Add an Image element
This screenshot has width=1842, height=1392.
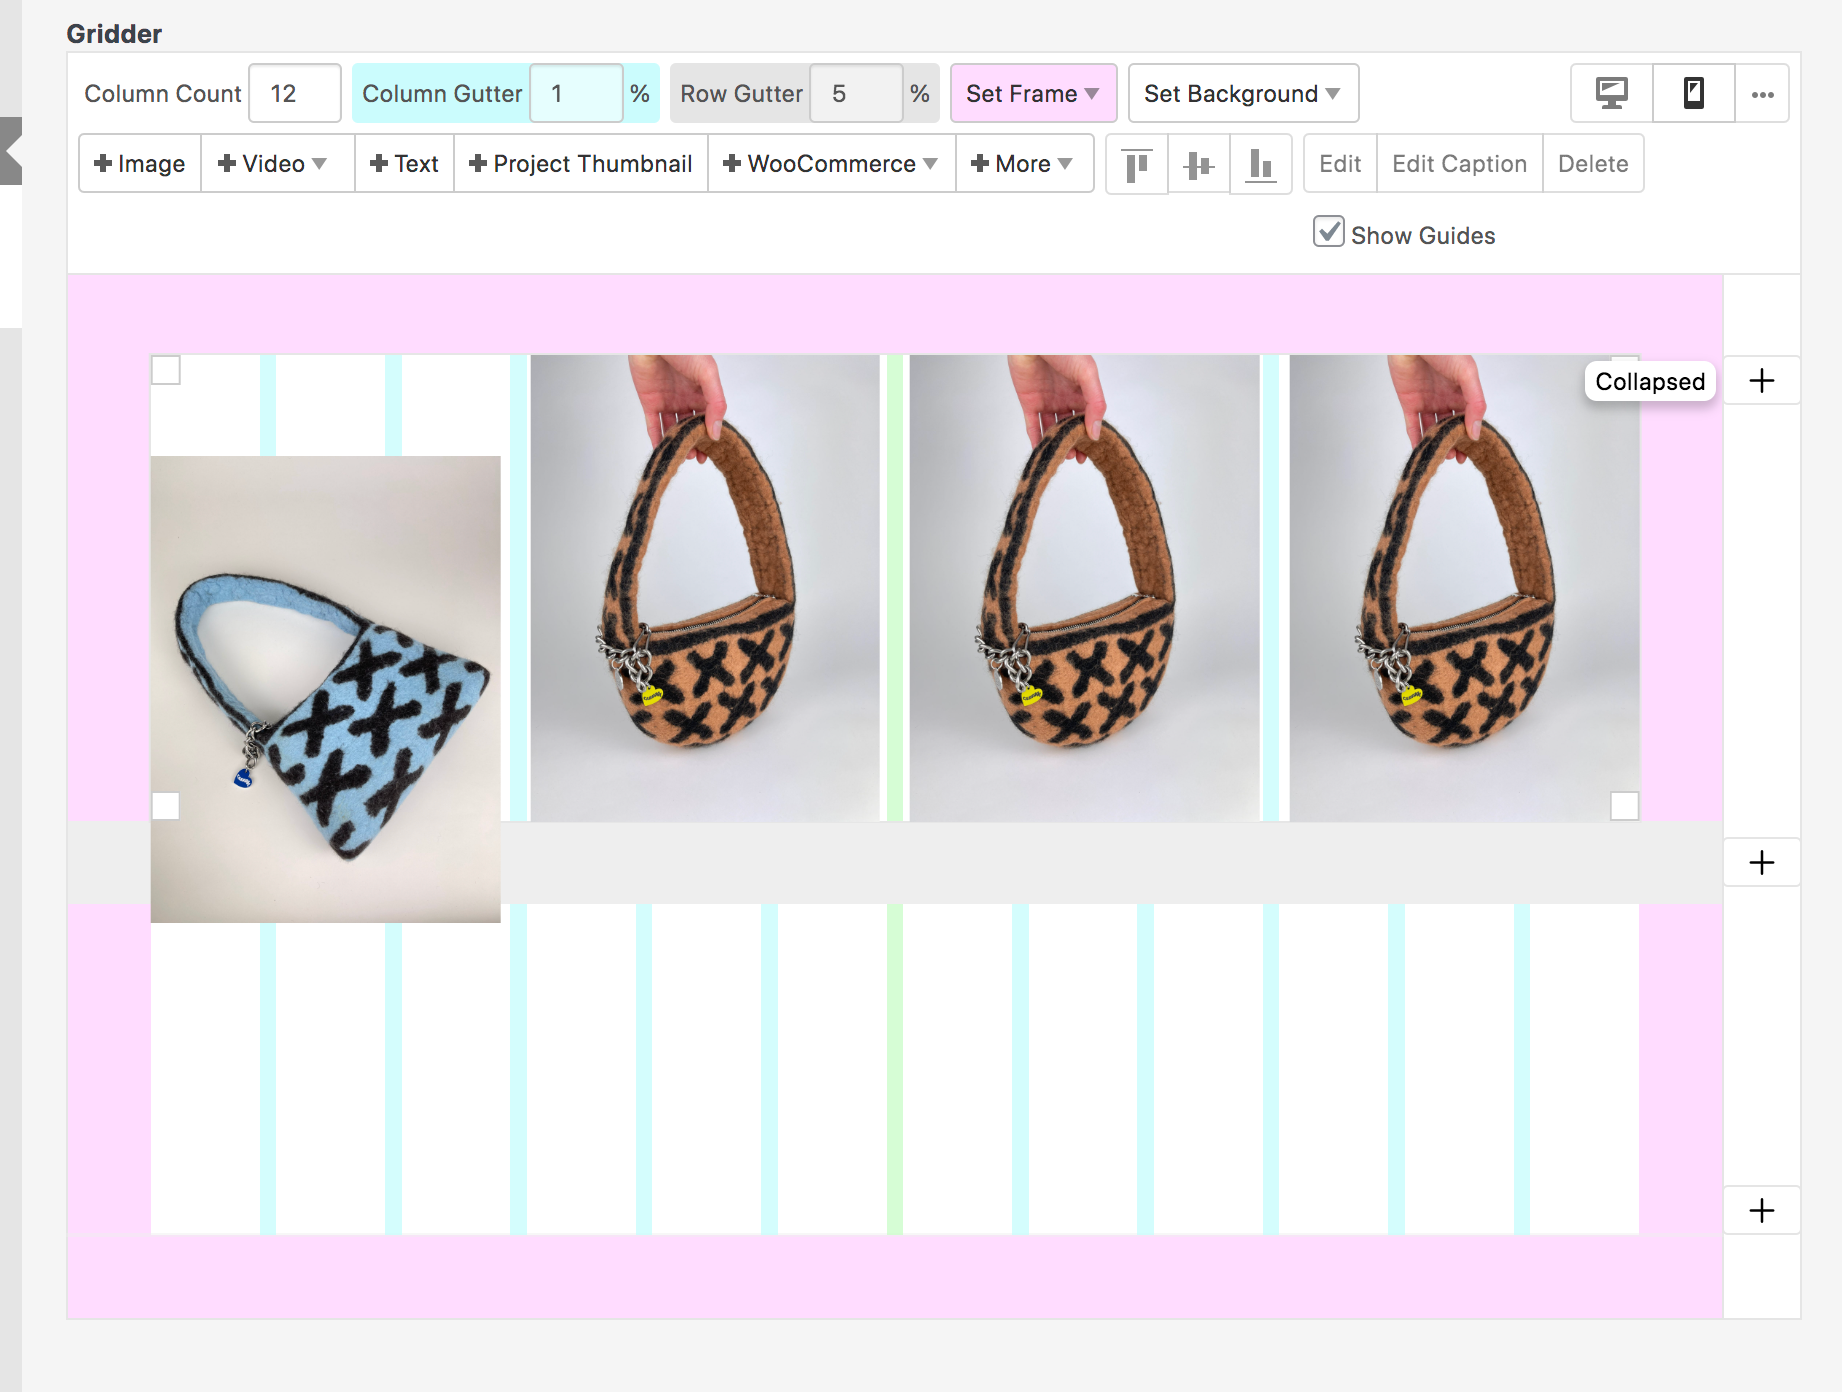pos(140,164)
